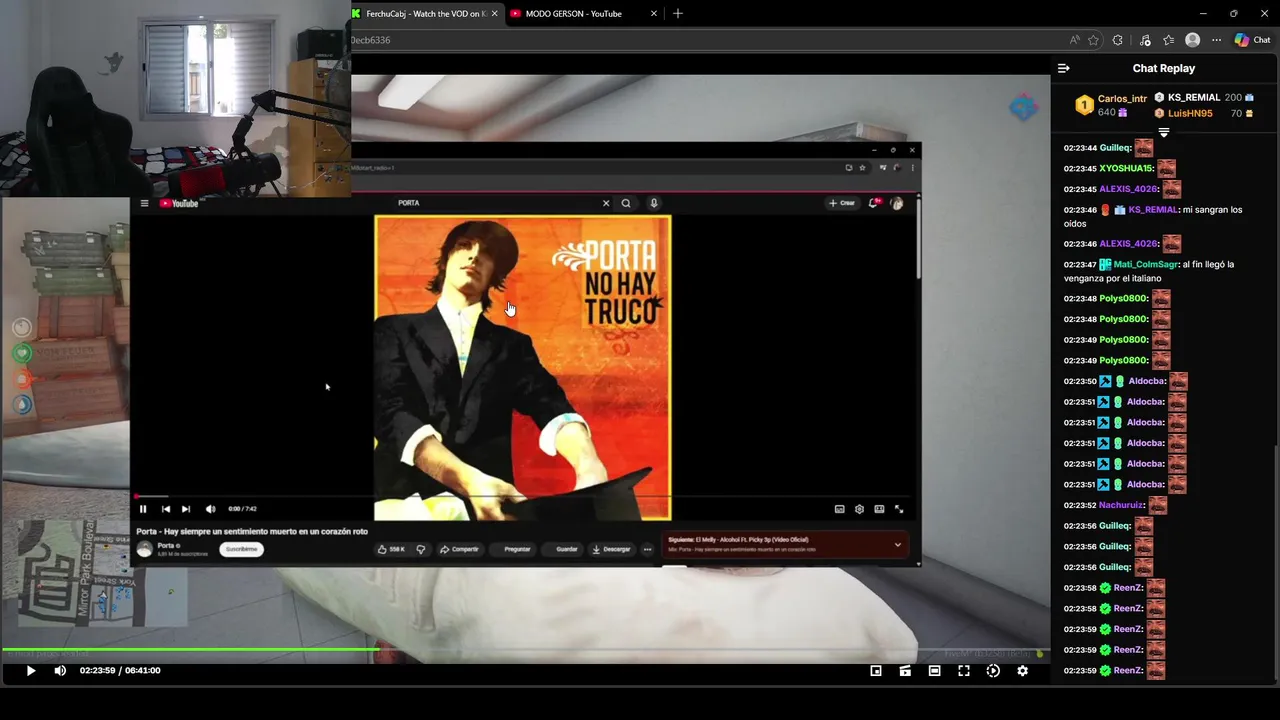Open the favorites list icon
The width and height of the screenshot is (1280, 720).
(x=1168, y=40)
